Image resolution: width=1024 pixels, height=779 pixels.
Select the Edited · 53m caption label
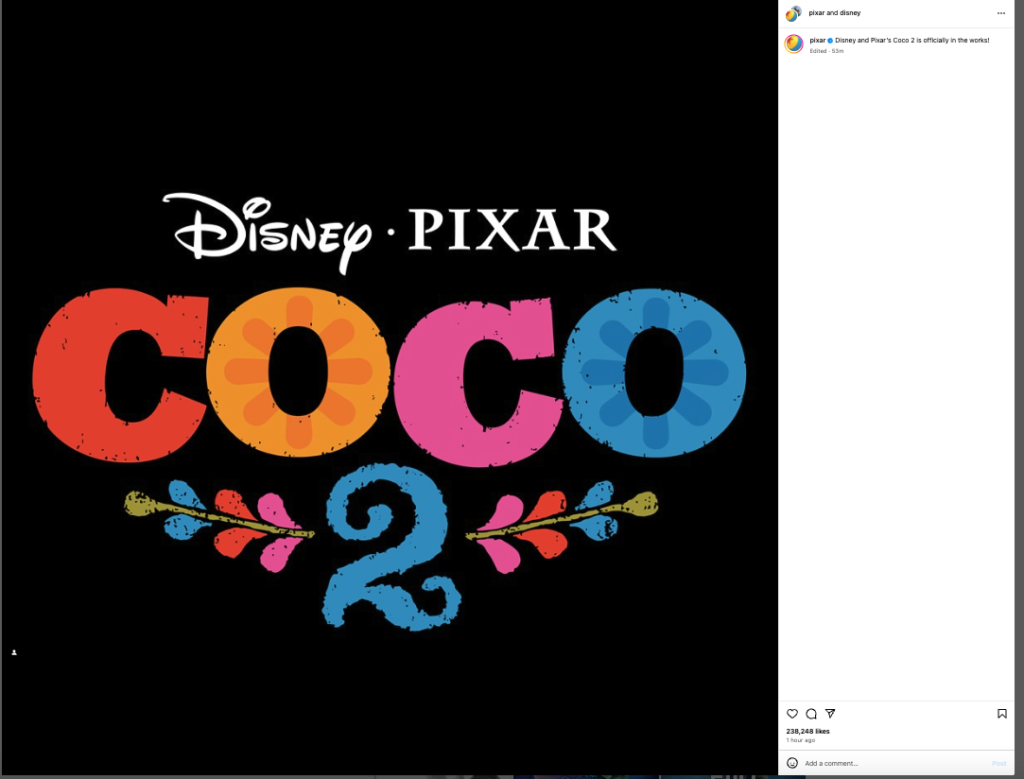[x=827, y=51]
